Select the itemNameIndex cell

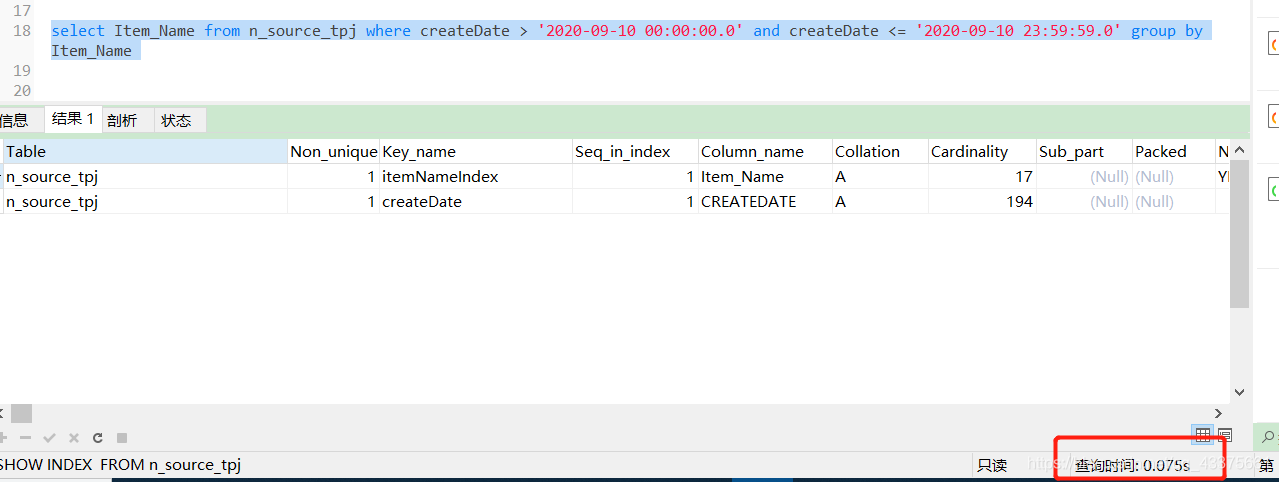tap(476, 176)
